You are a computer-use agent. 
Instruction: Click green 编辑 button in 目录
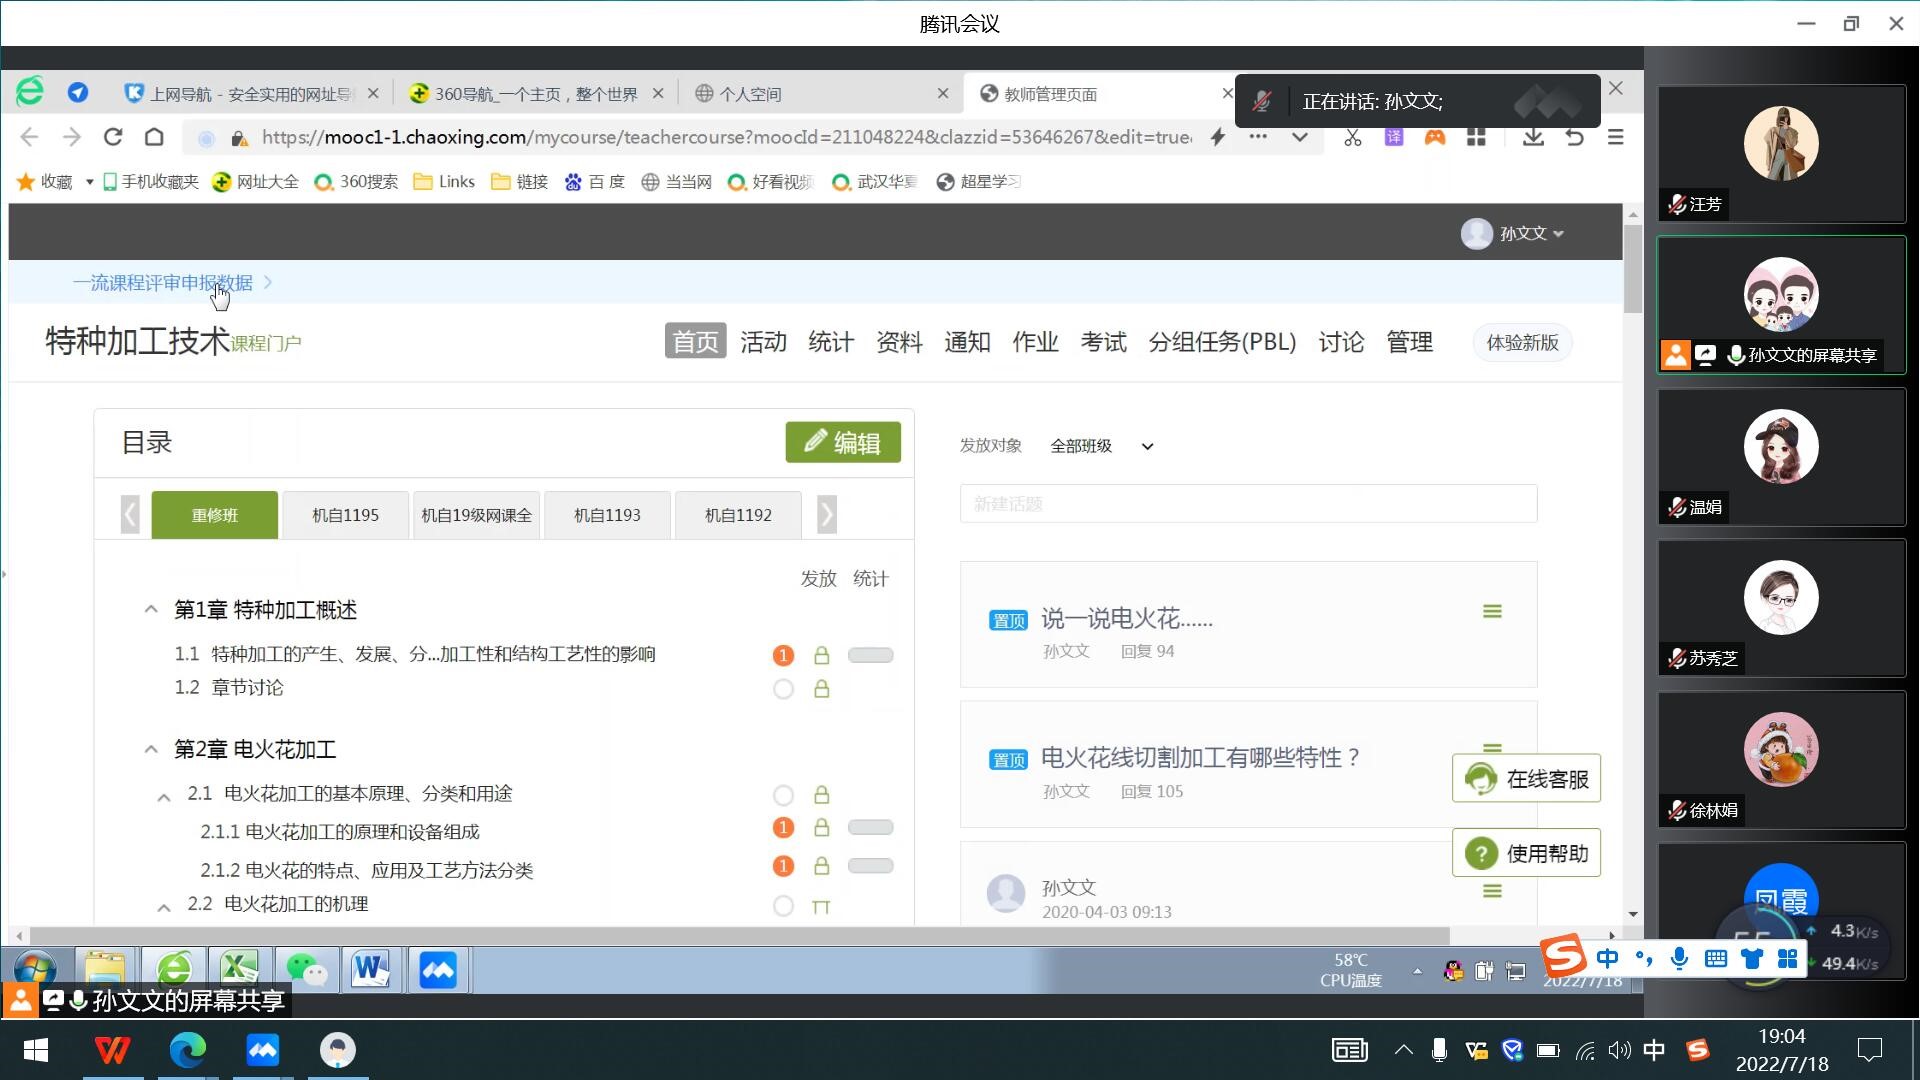tap(842, 442)
